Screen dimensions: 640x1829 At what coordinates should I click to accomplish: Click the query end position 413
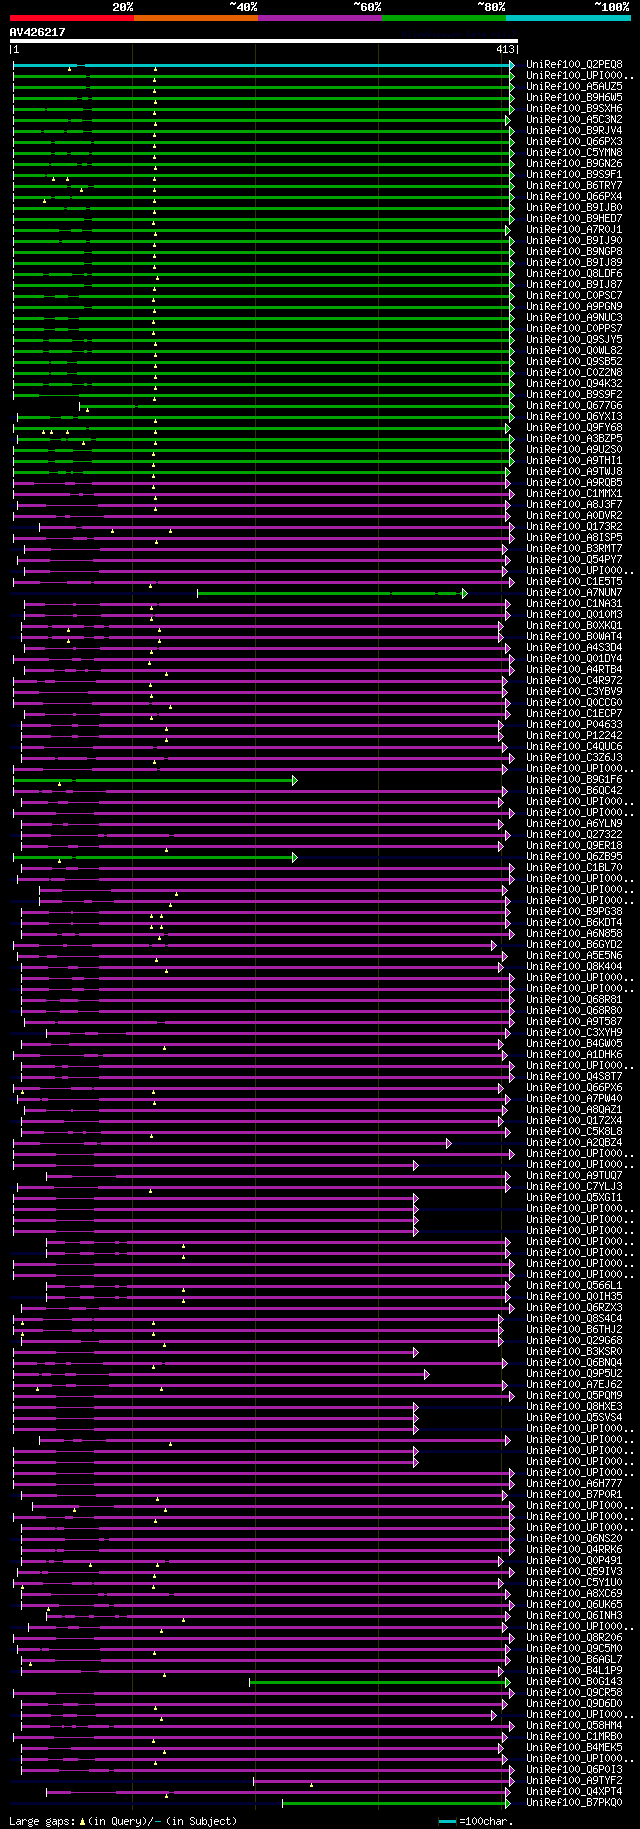[505, 49]
